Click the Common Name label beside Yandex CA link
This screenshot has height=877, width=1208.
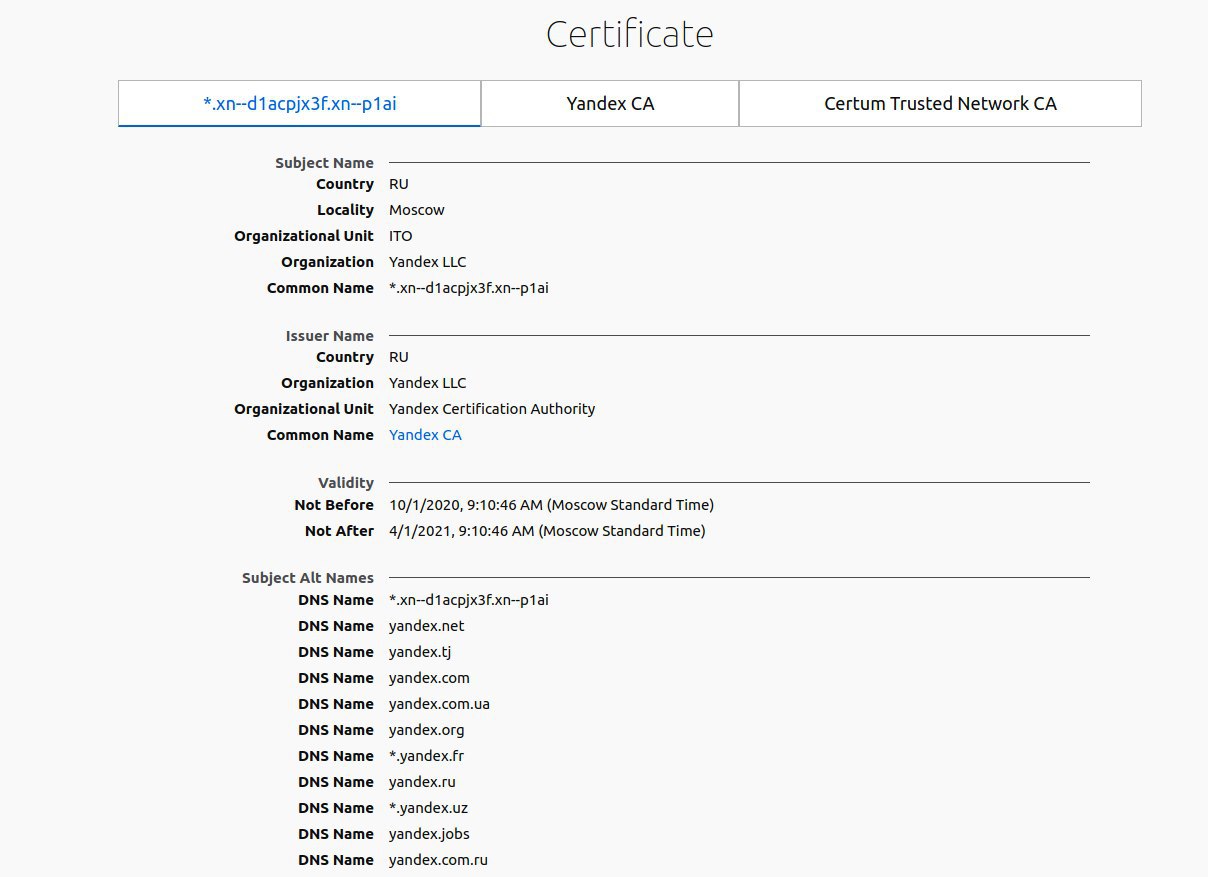tap(320, 435)
